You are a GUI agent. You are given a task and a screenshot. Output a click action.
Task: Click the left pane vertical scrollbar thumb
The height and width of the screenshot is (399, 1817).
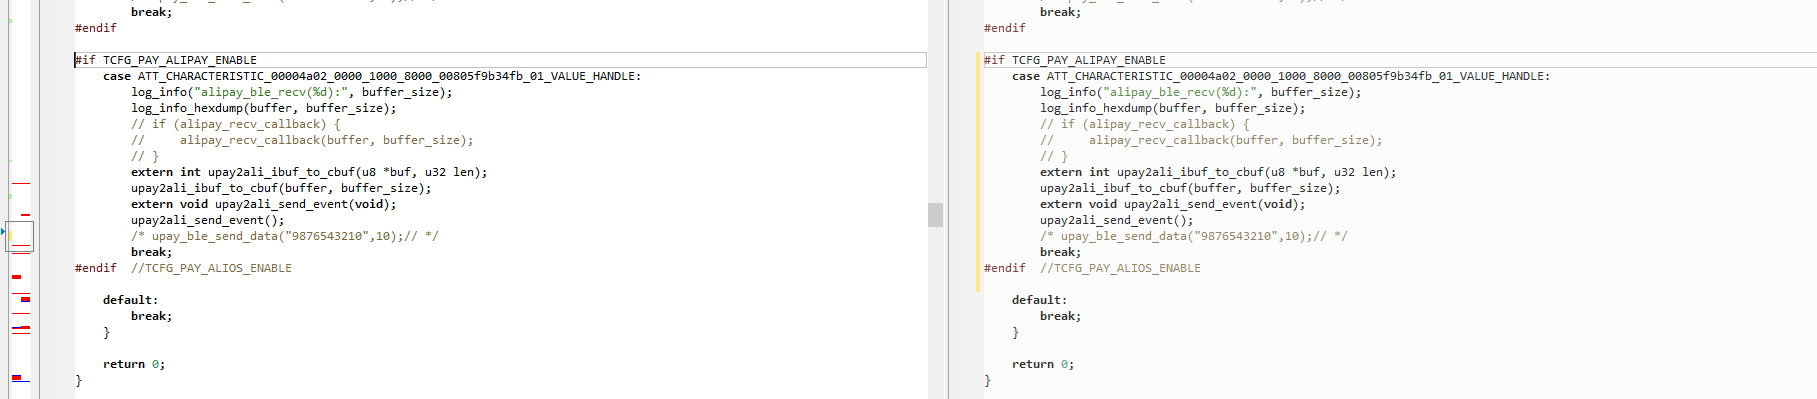(x=935, y=215)
